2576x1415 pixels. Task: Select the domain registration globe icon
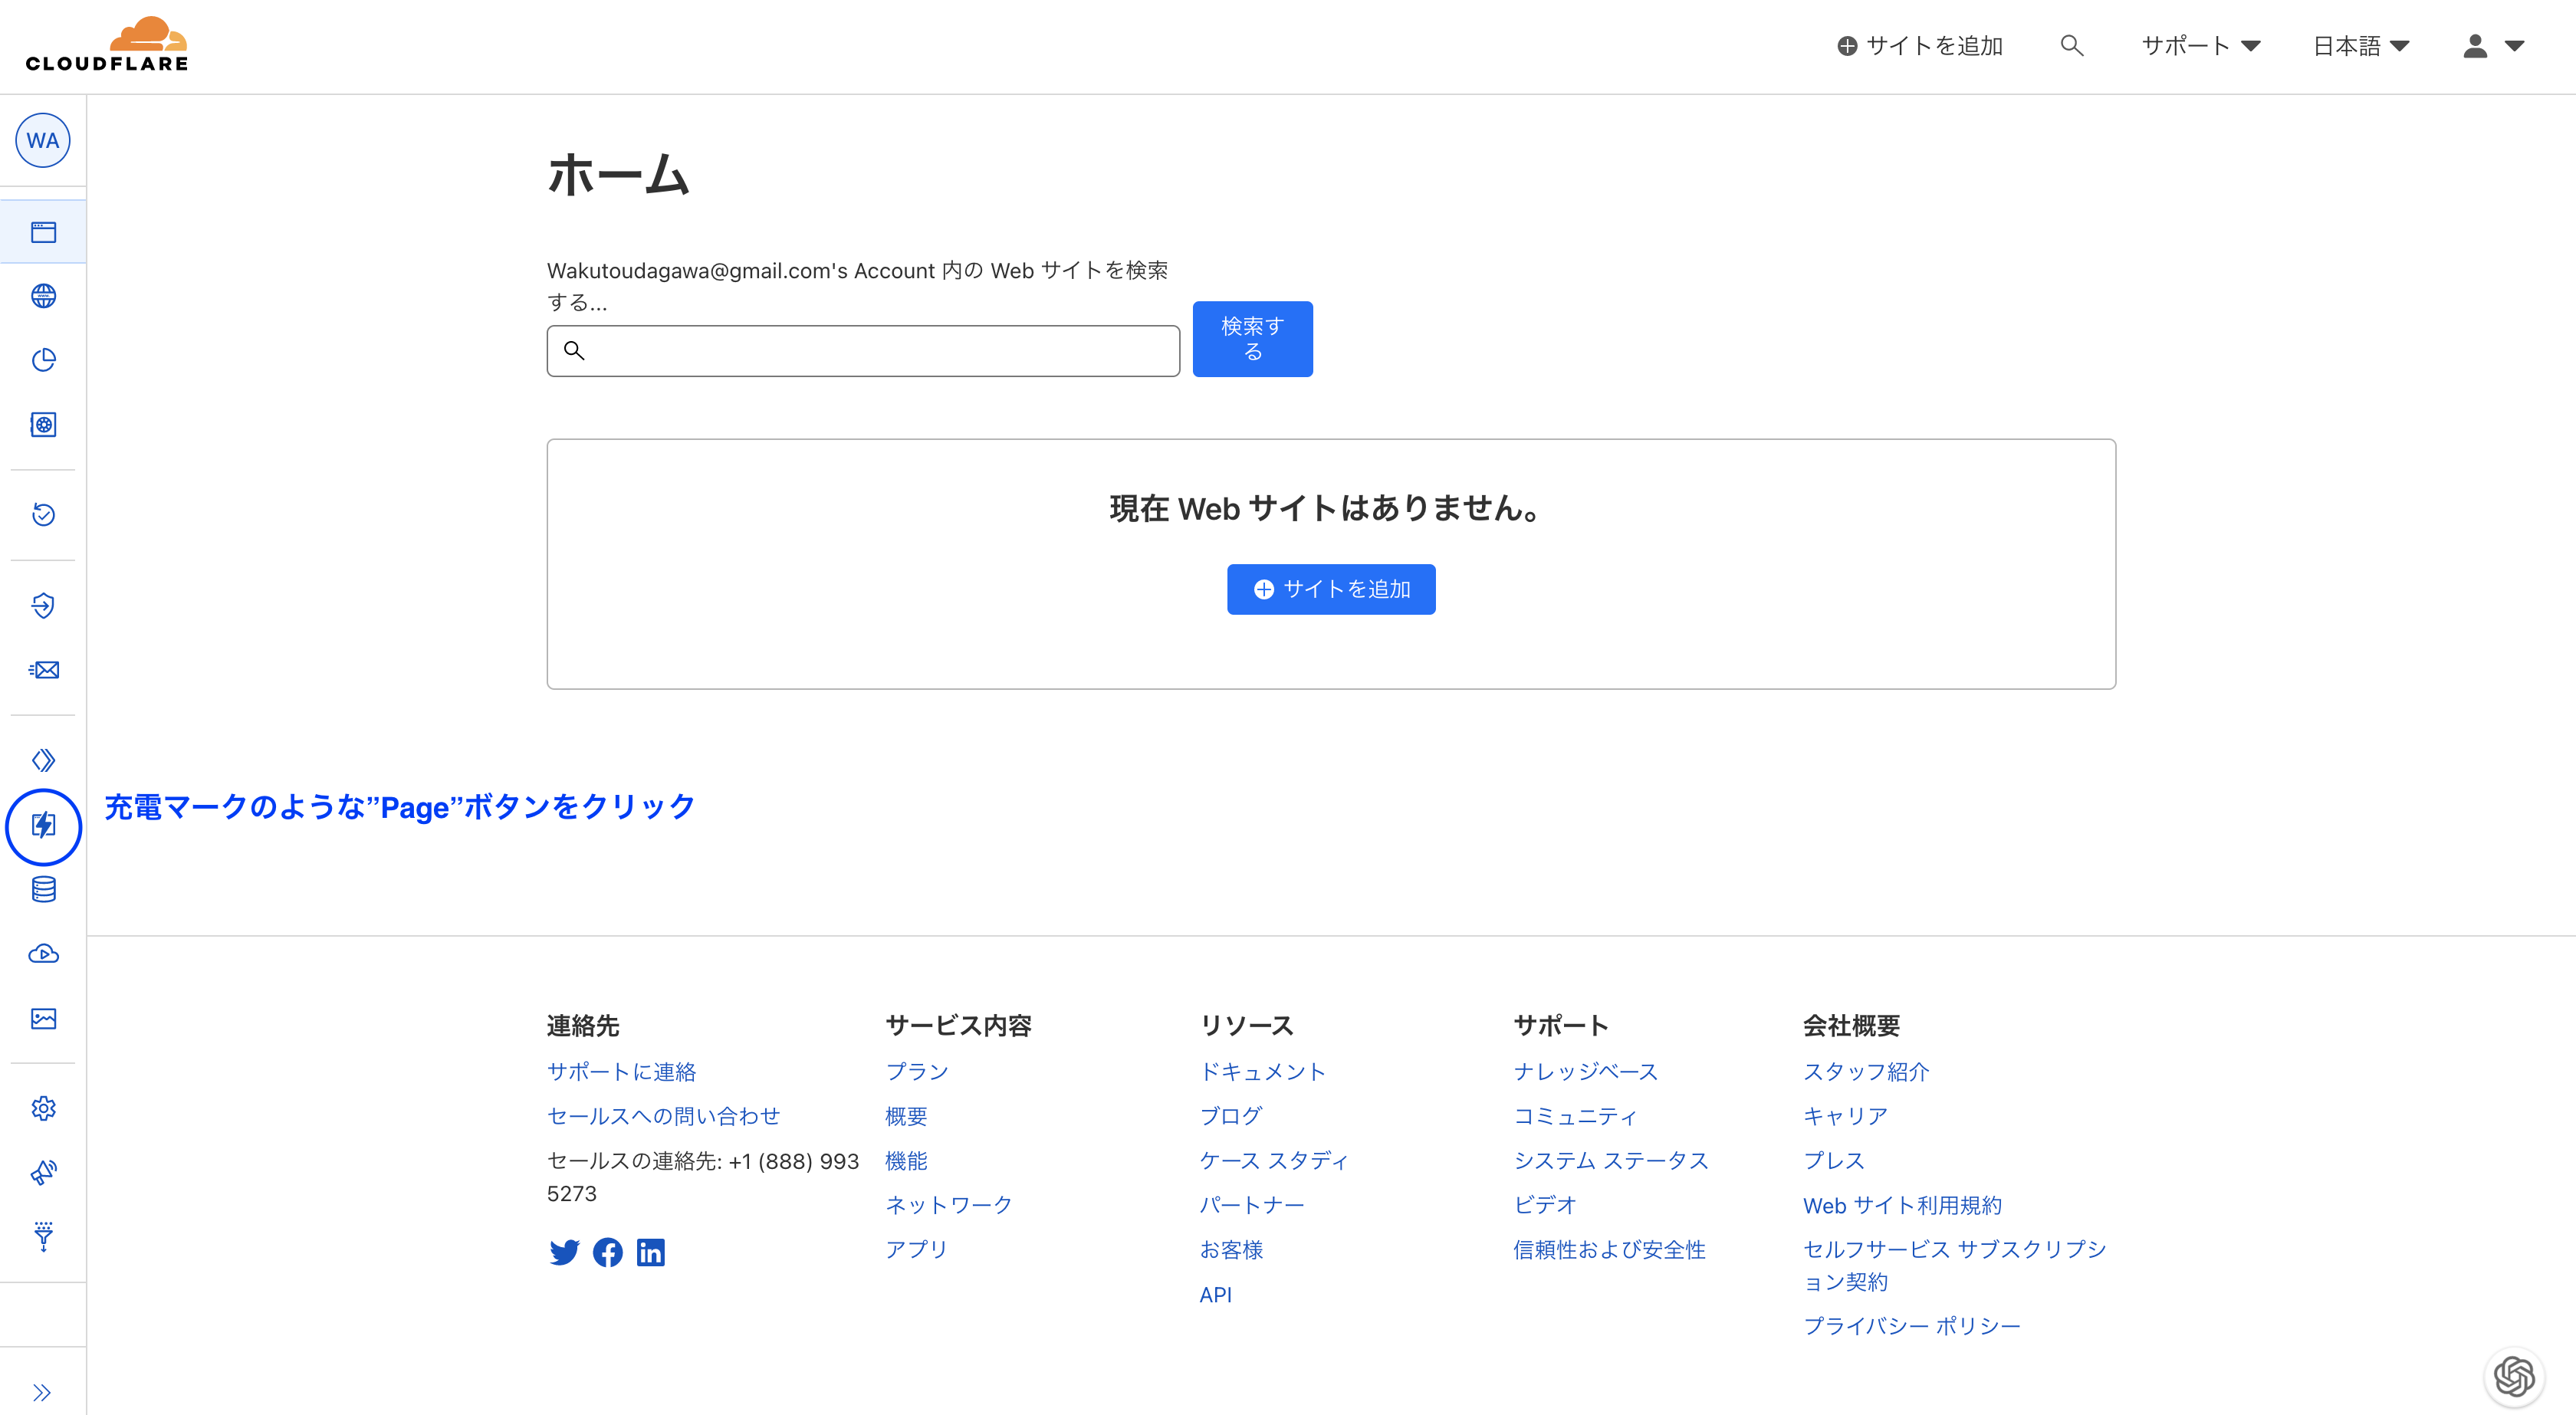(x=43, y=295)
